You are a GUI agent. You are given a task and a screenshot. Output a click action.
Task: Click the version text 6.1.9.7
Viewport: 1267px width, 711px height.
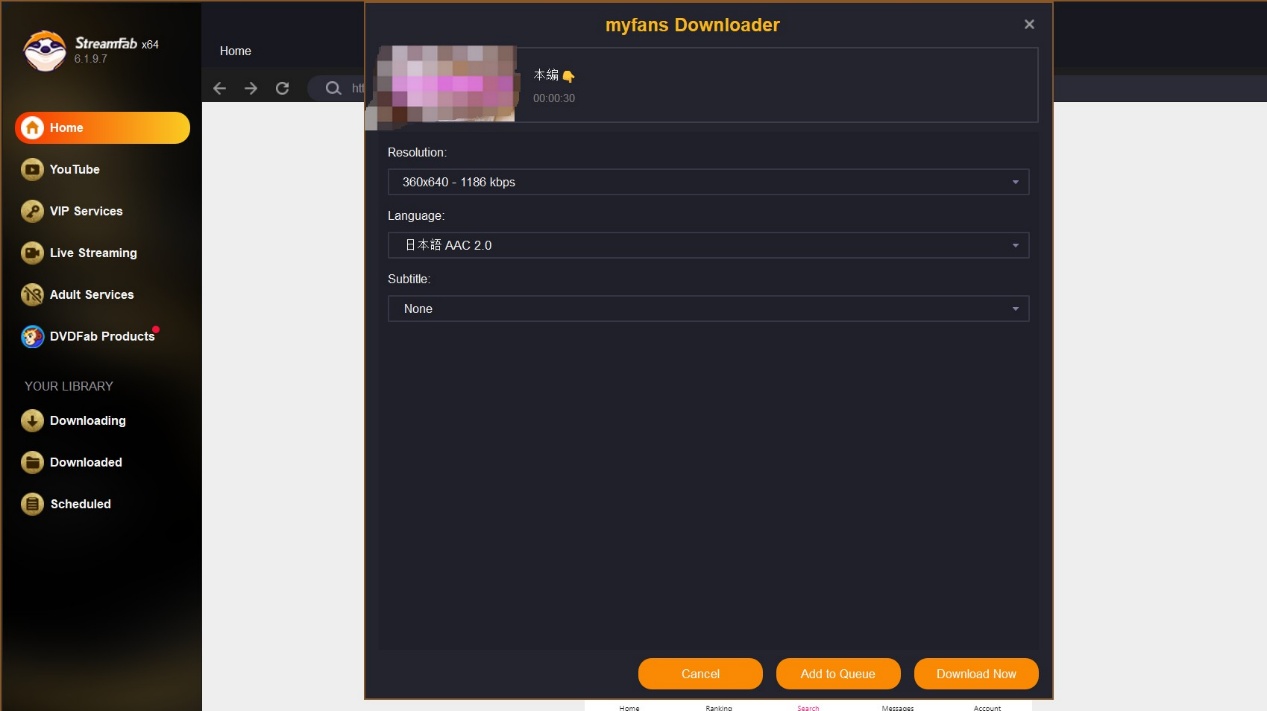[90, 59]
